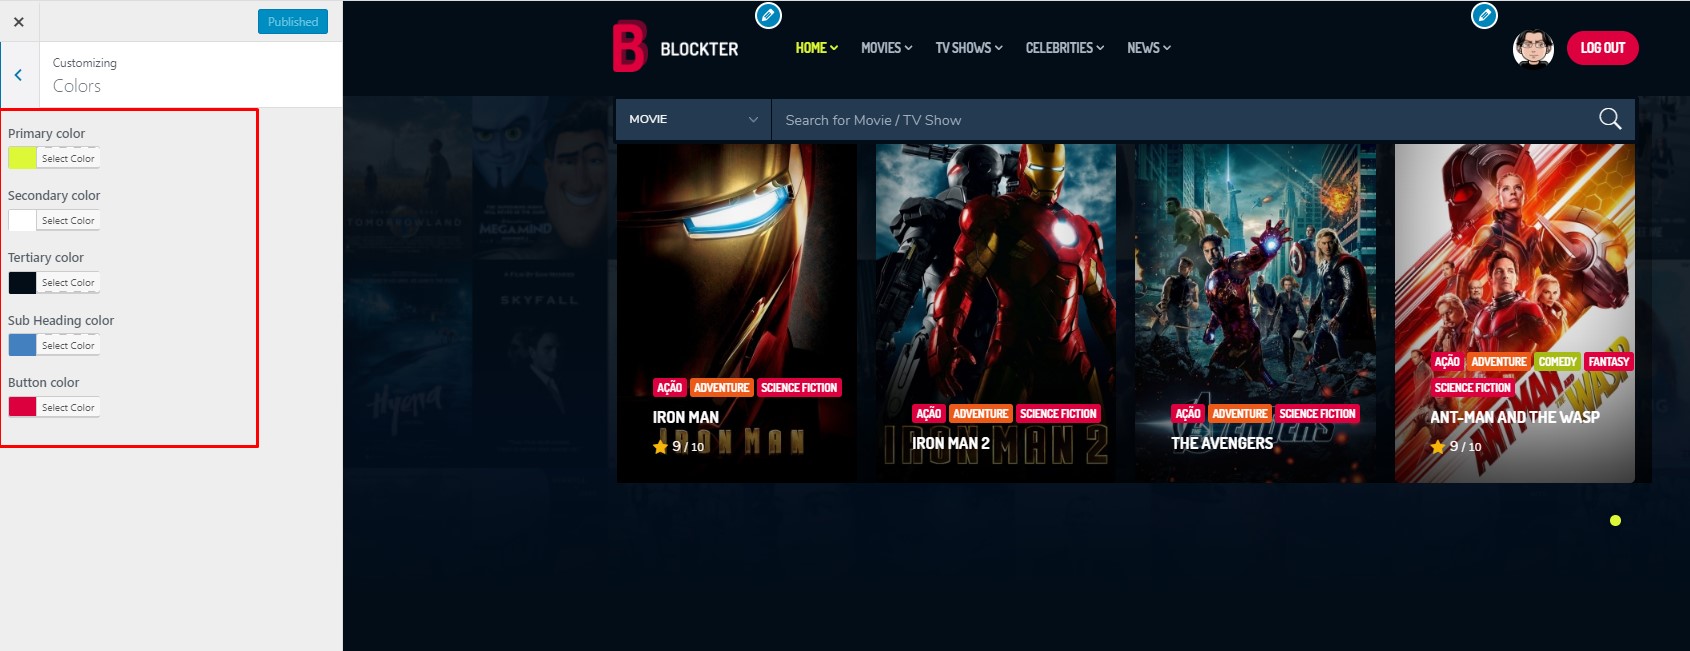
Task: Click the Colors section heading
Action: [77, 86]
